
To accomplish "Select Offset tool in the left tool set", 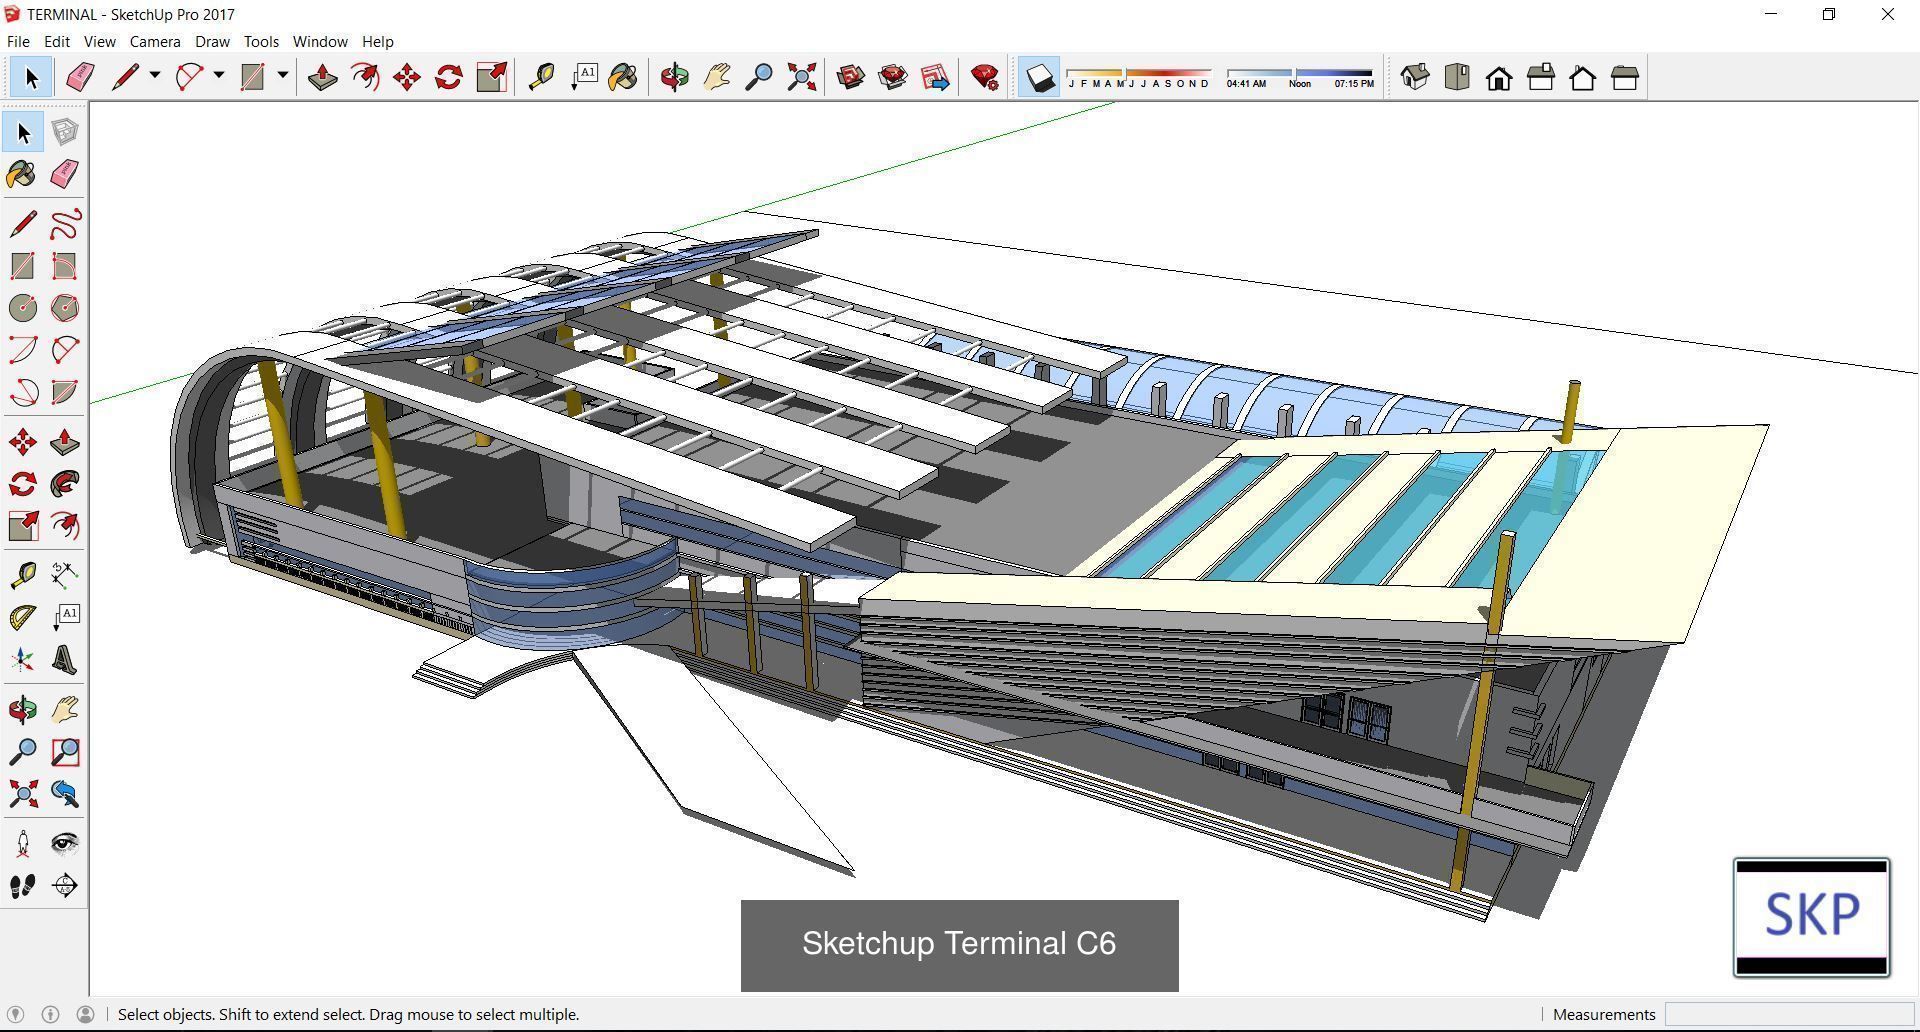I will point(65,526).
